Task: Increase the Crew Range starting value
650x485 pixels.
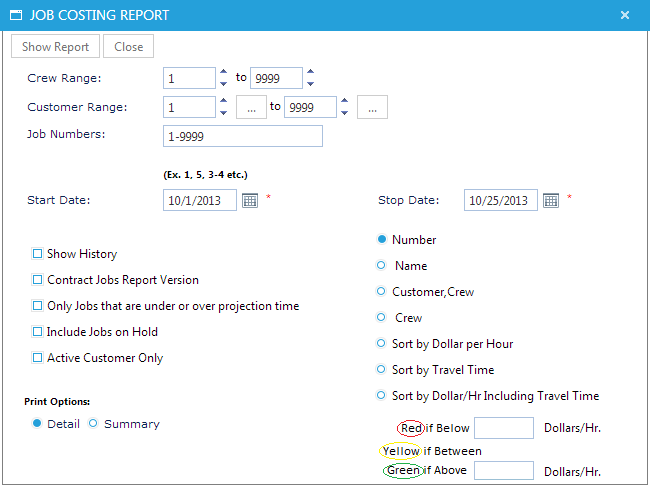Action: coord(223,72)
